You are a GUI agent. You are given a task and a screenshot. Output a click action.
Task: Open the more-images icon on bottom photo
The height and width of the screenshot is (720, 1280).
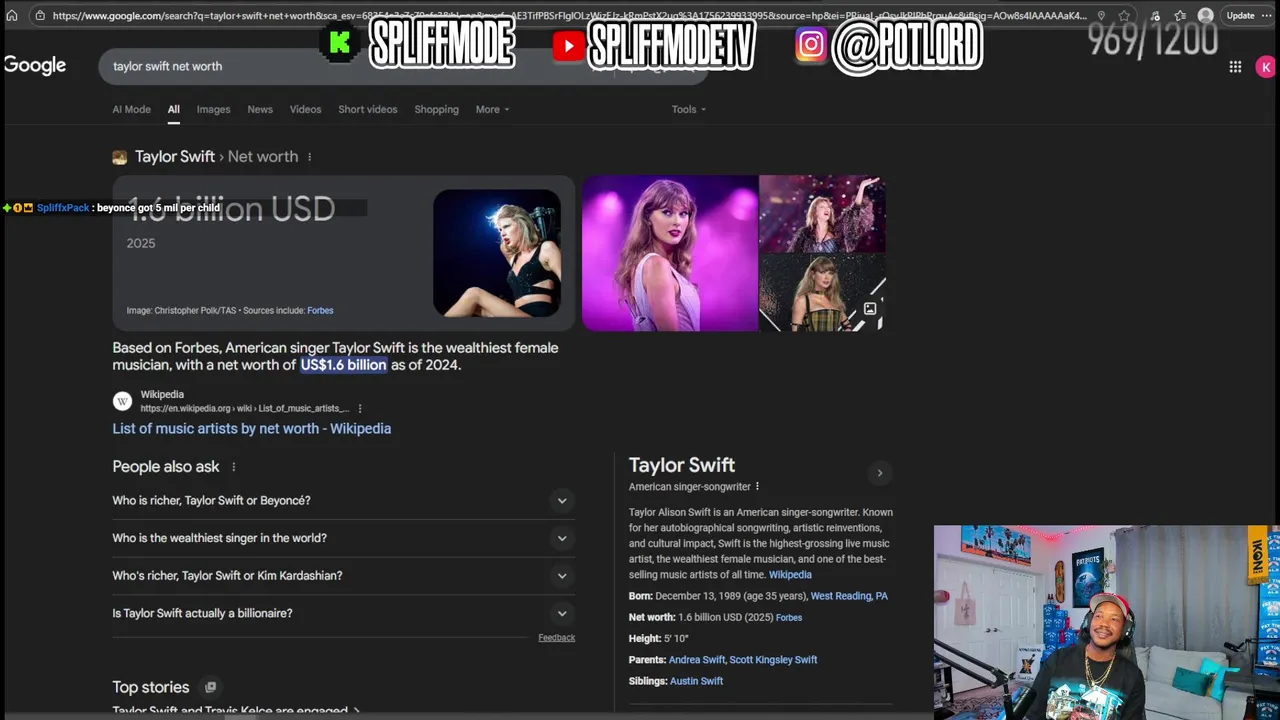point(870,309)
